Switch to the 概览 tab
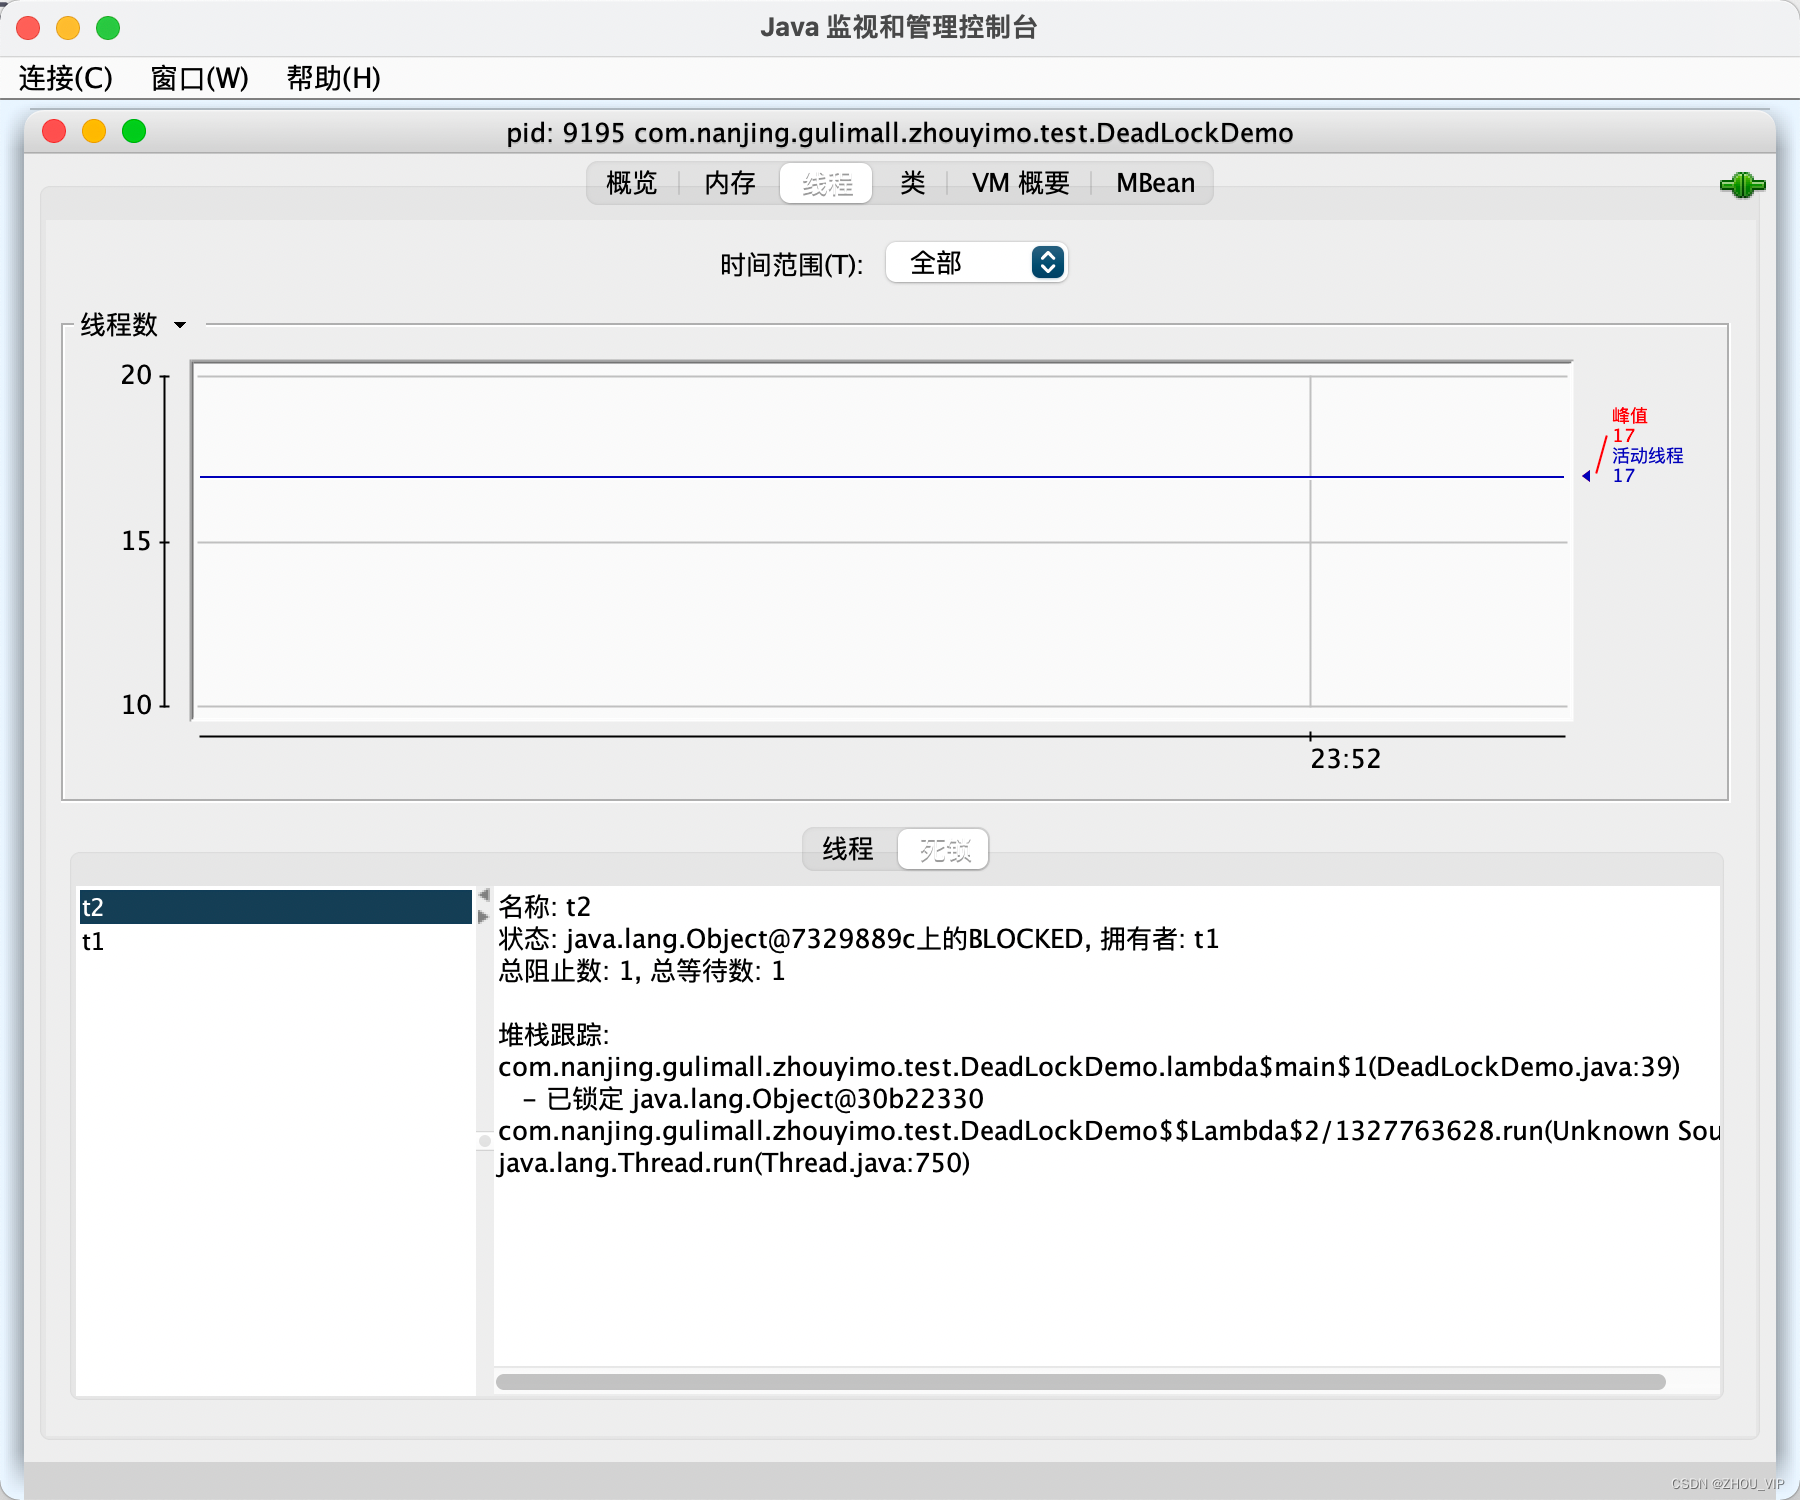The image size is (1800, 1500). (x=632, y=183)
